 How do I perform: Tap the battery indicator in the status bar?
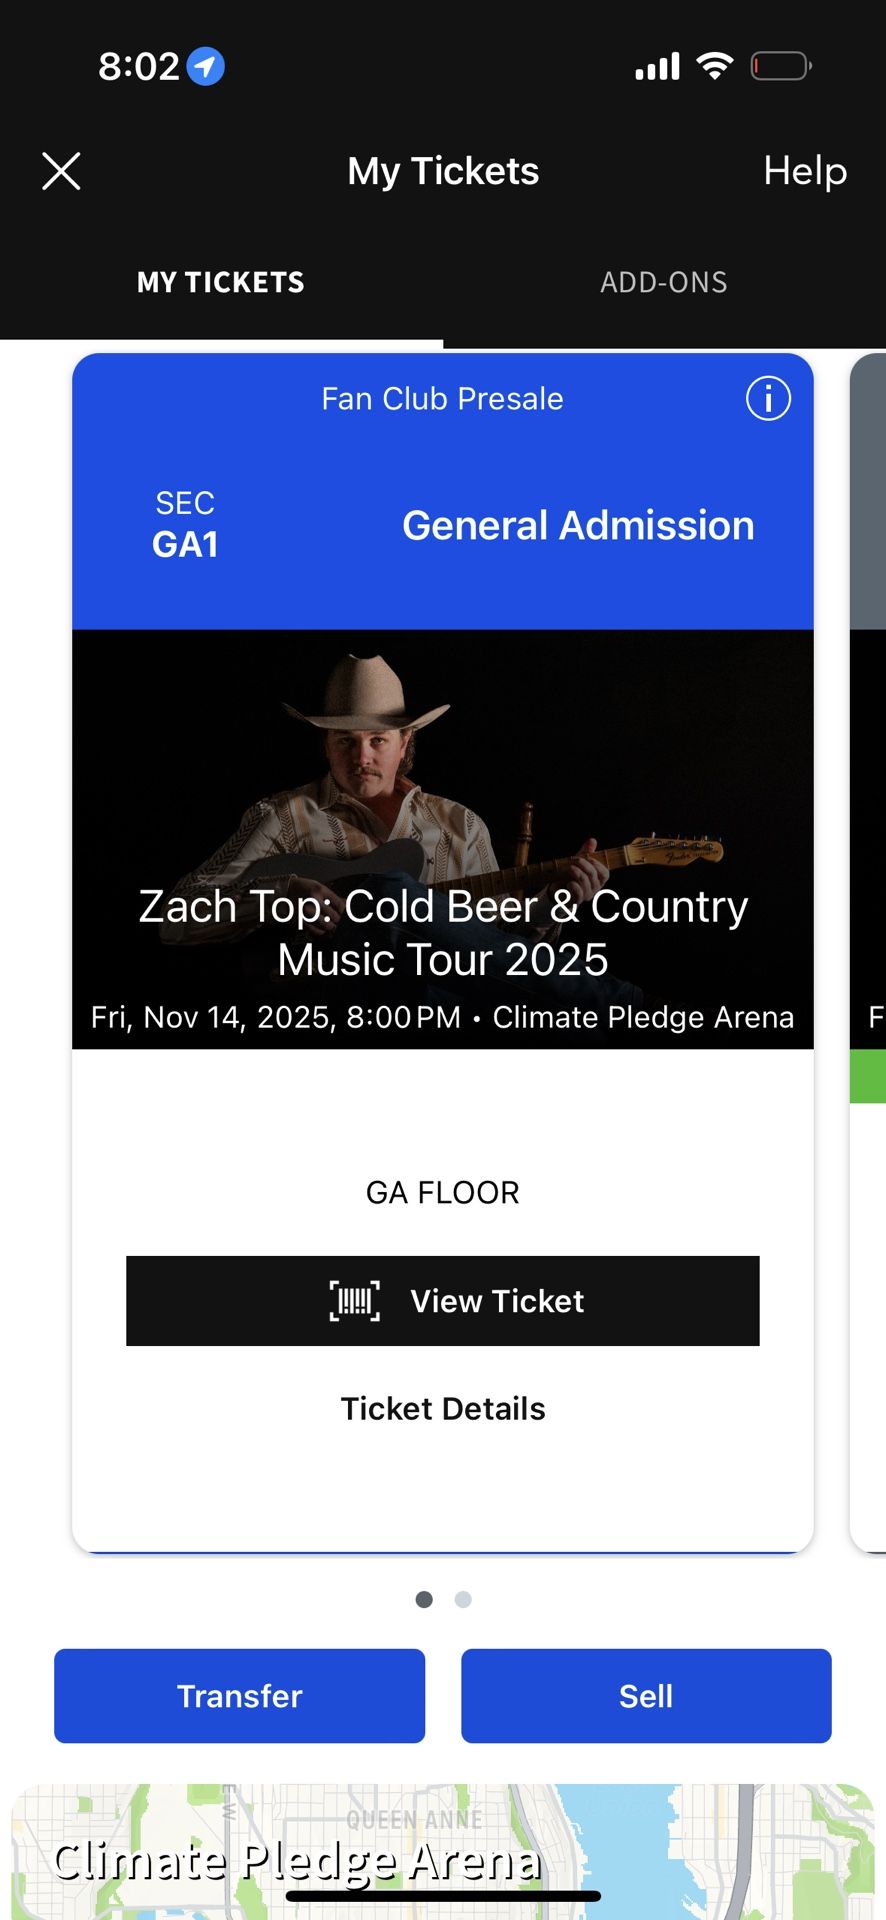tap(781, 65)
